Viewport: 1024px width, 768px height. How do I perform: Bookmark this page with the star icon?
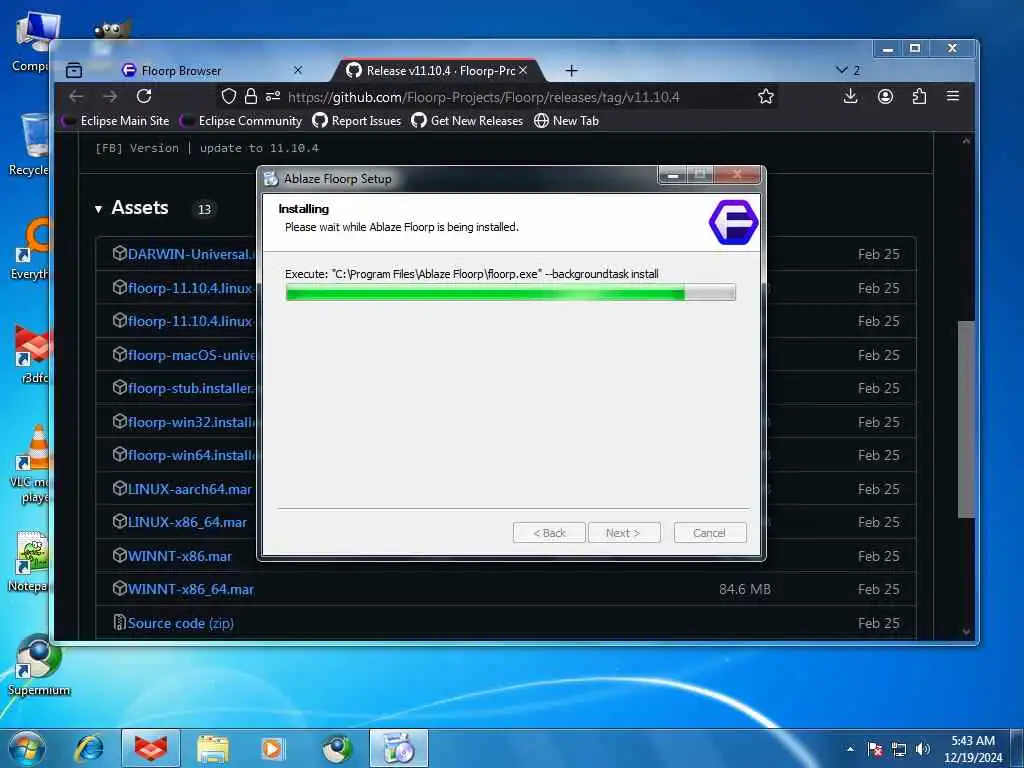(766, 97)
